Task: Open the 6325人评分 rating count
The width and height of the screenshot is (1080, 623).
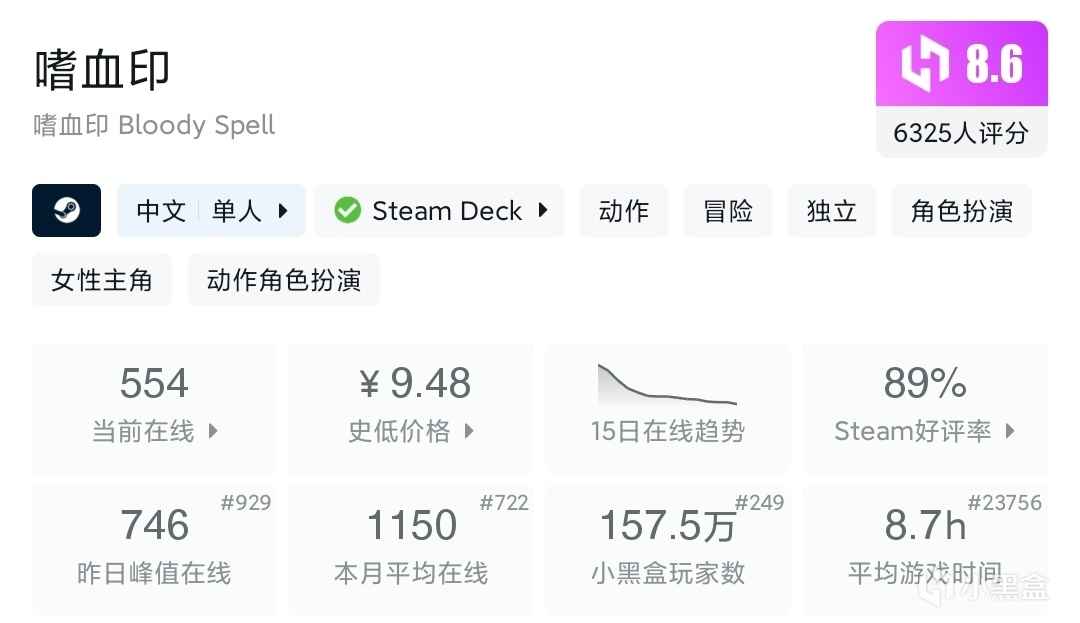Action: pos(961,133)
